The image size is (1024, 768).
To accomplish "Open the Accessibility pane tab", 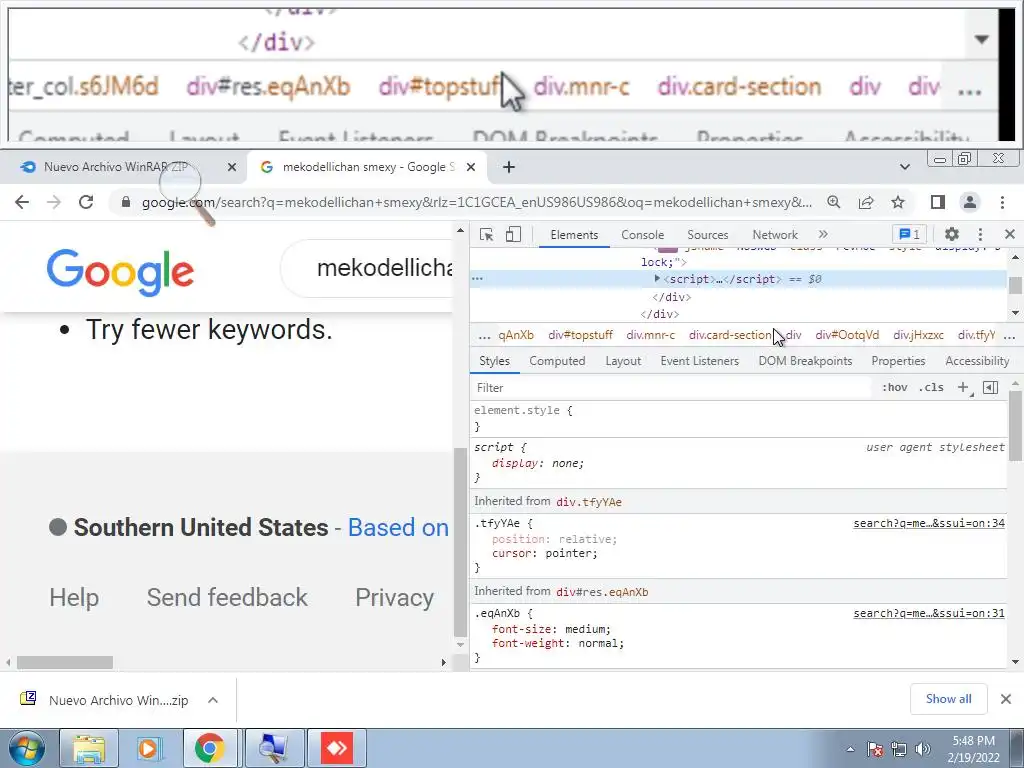I will [977, 360].
